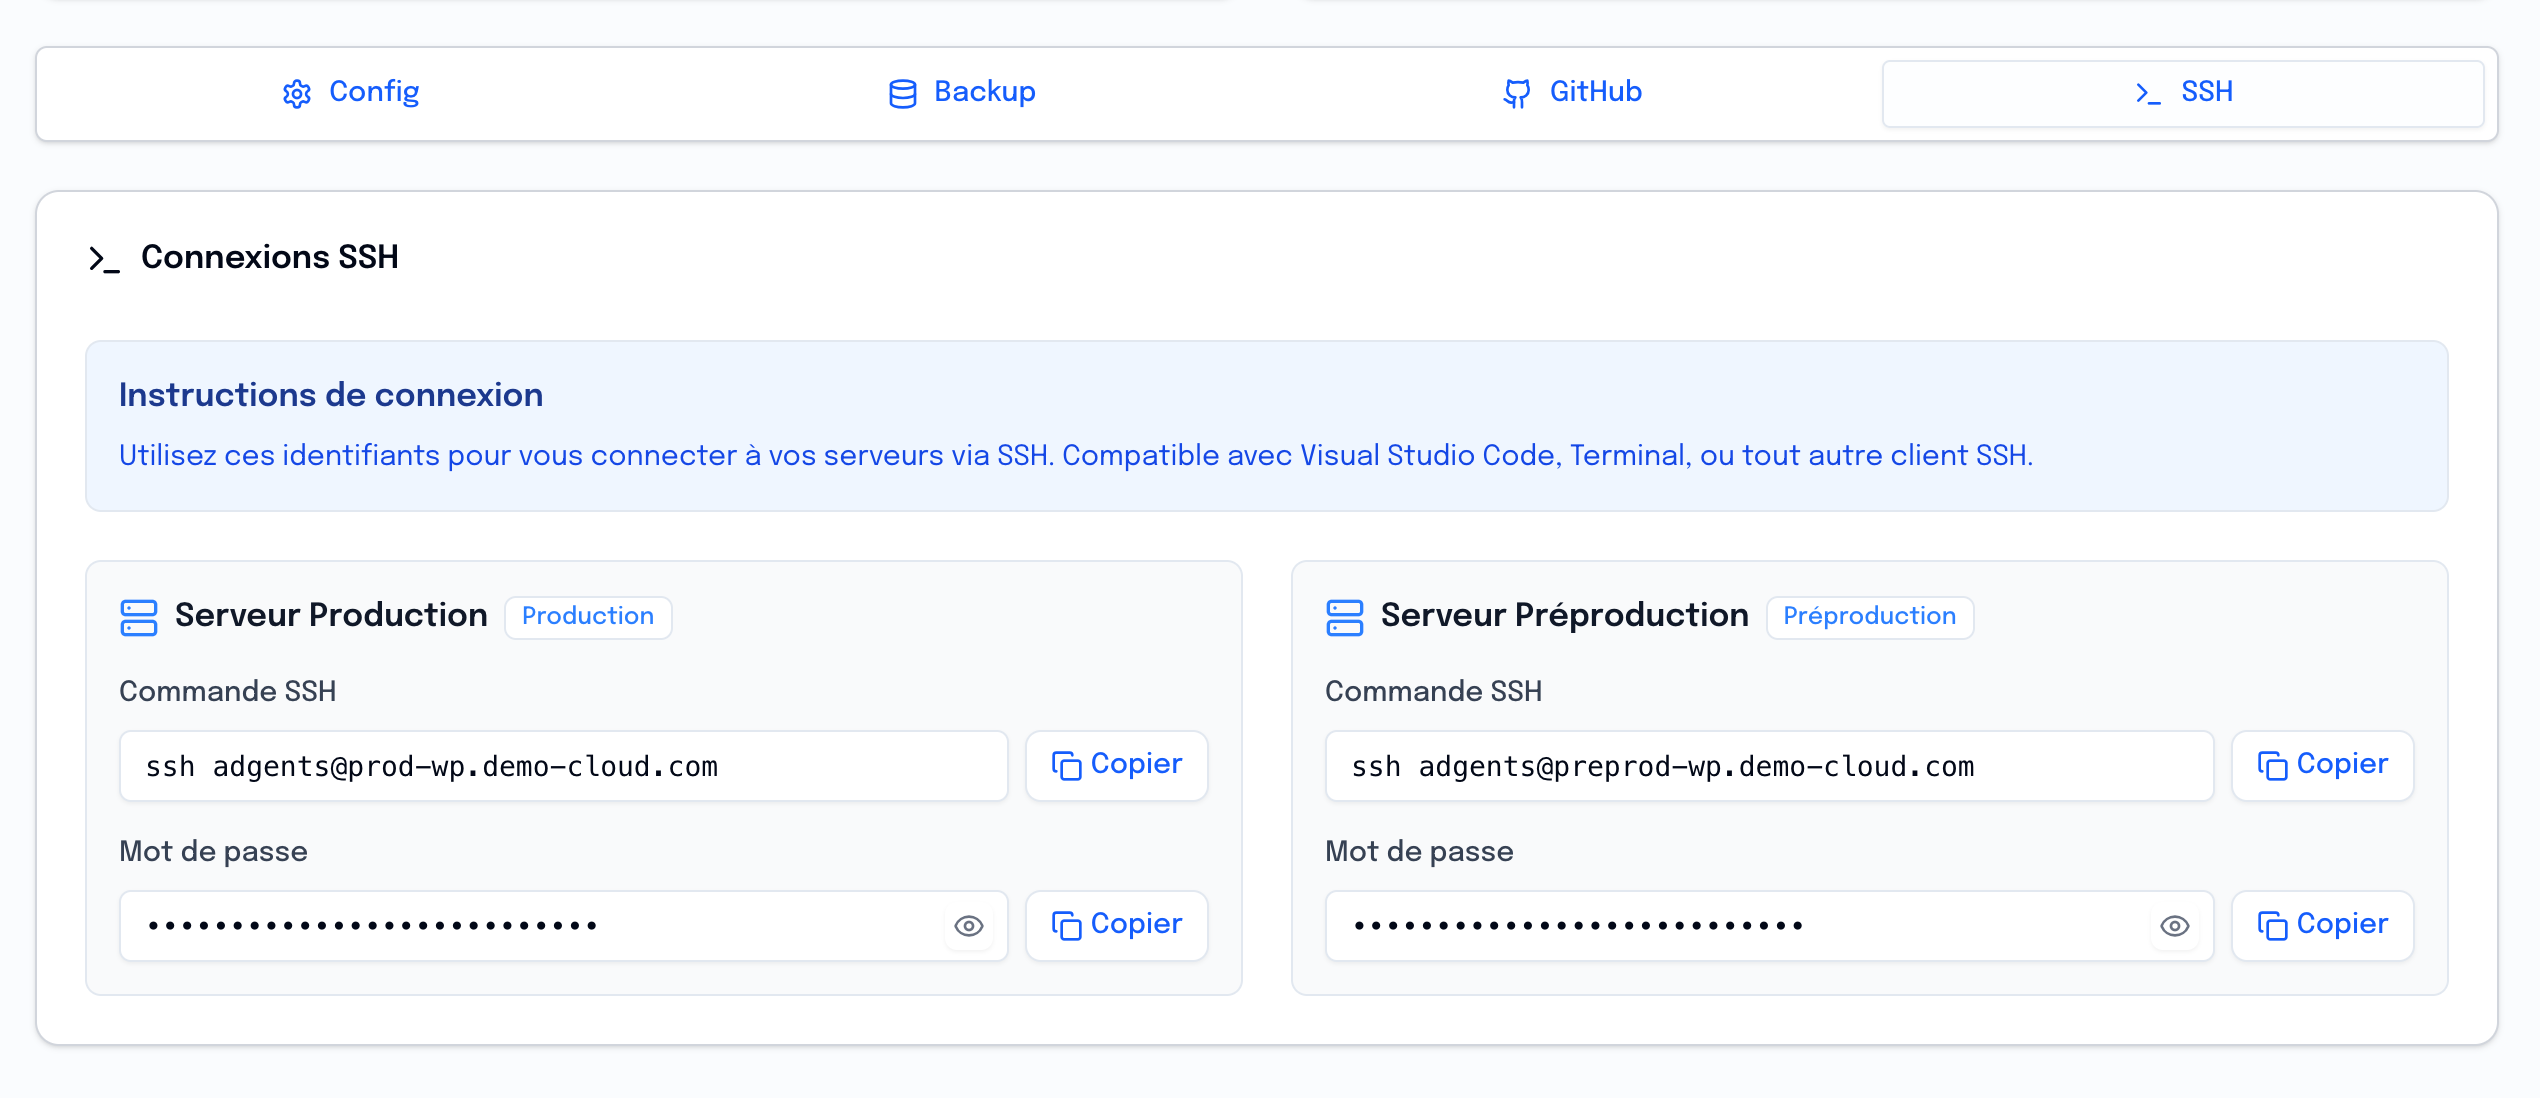Click the terminal icon beside Connexions SSH
The image size is (2540, 1098).
click(104, 259)
